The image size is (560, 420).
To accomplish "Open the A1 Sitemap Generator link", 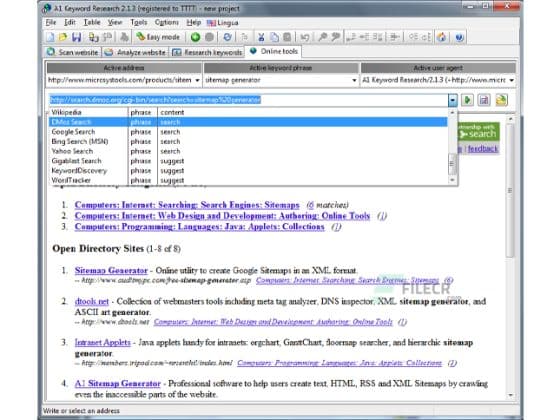I will 118,384.
